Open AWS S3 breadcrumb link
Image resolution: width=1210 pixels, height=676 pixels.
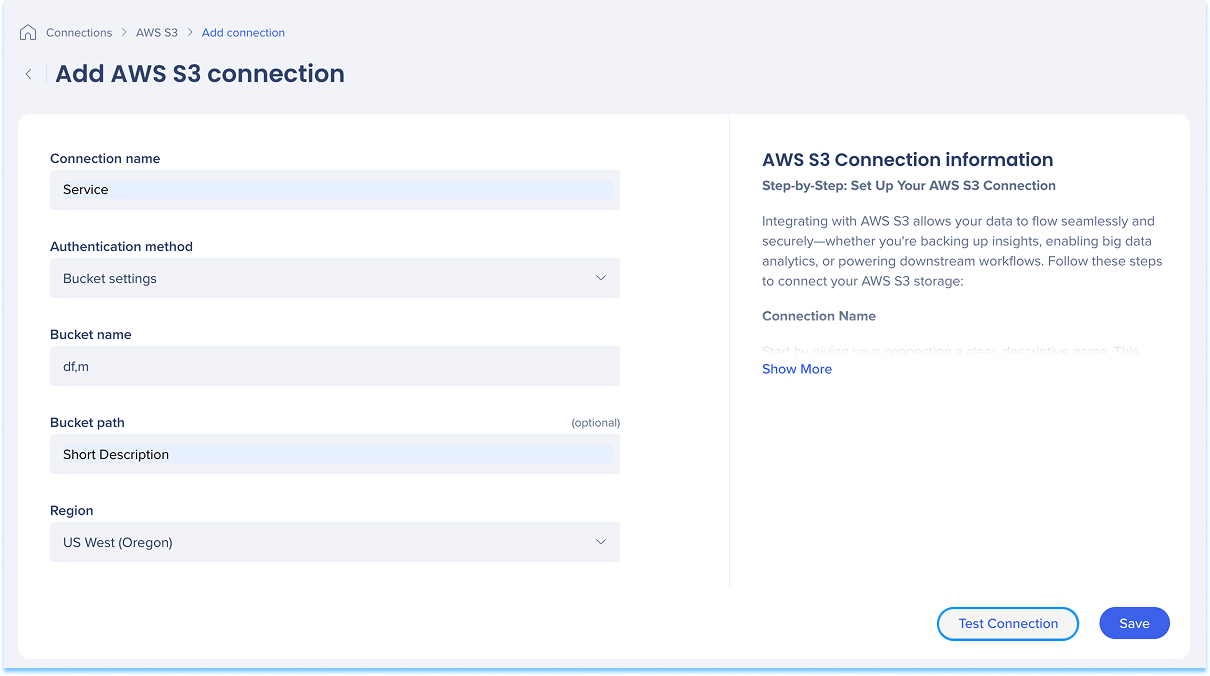pos(157,33)
